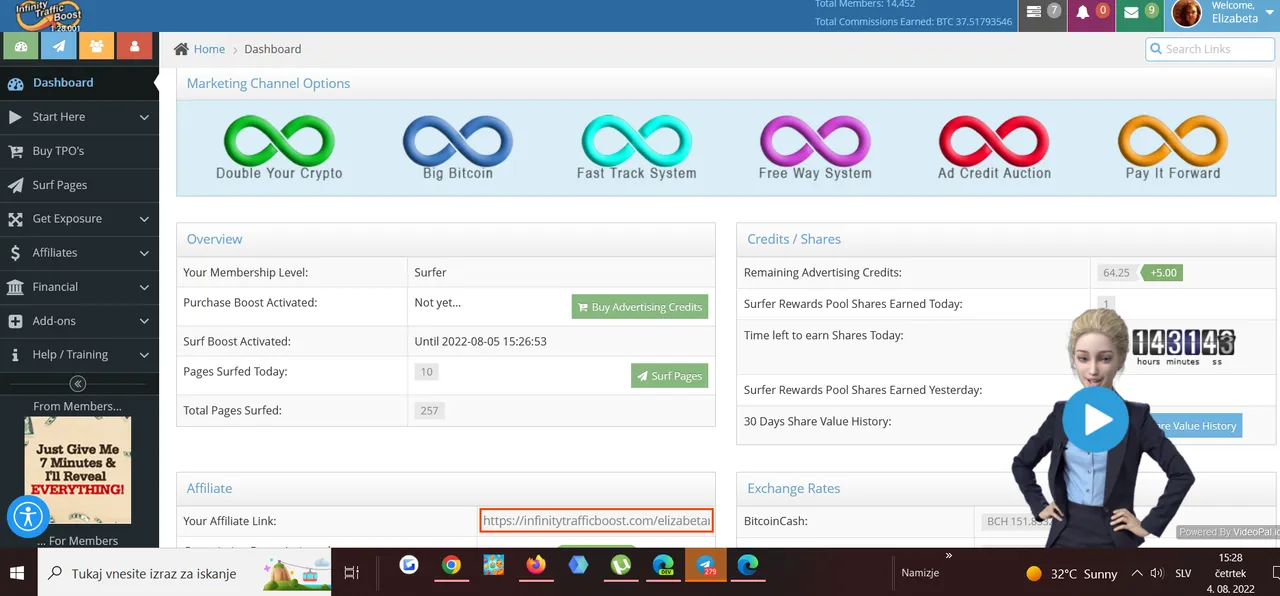Click the red user profile shortcut button
Screen dimensions: 1280x596
(x=135, y=46)
